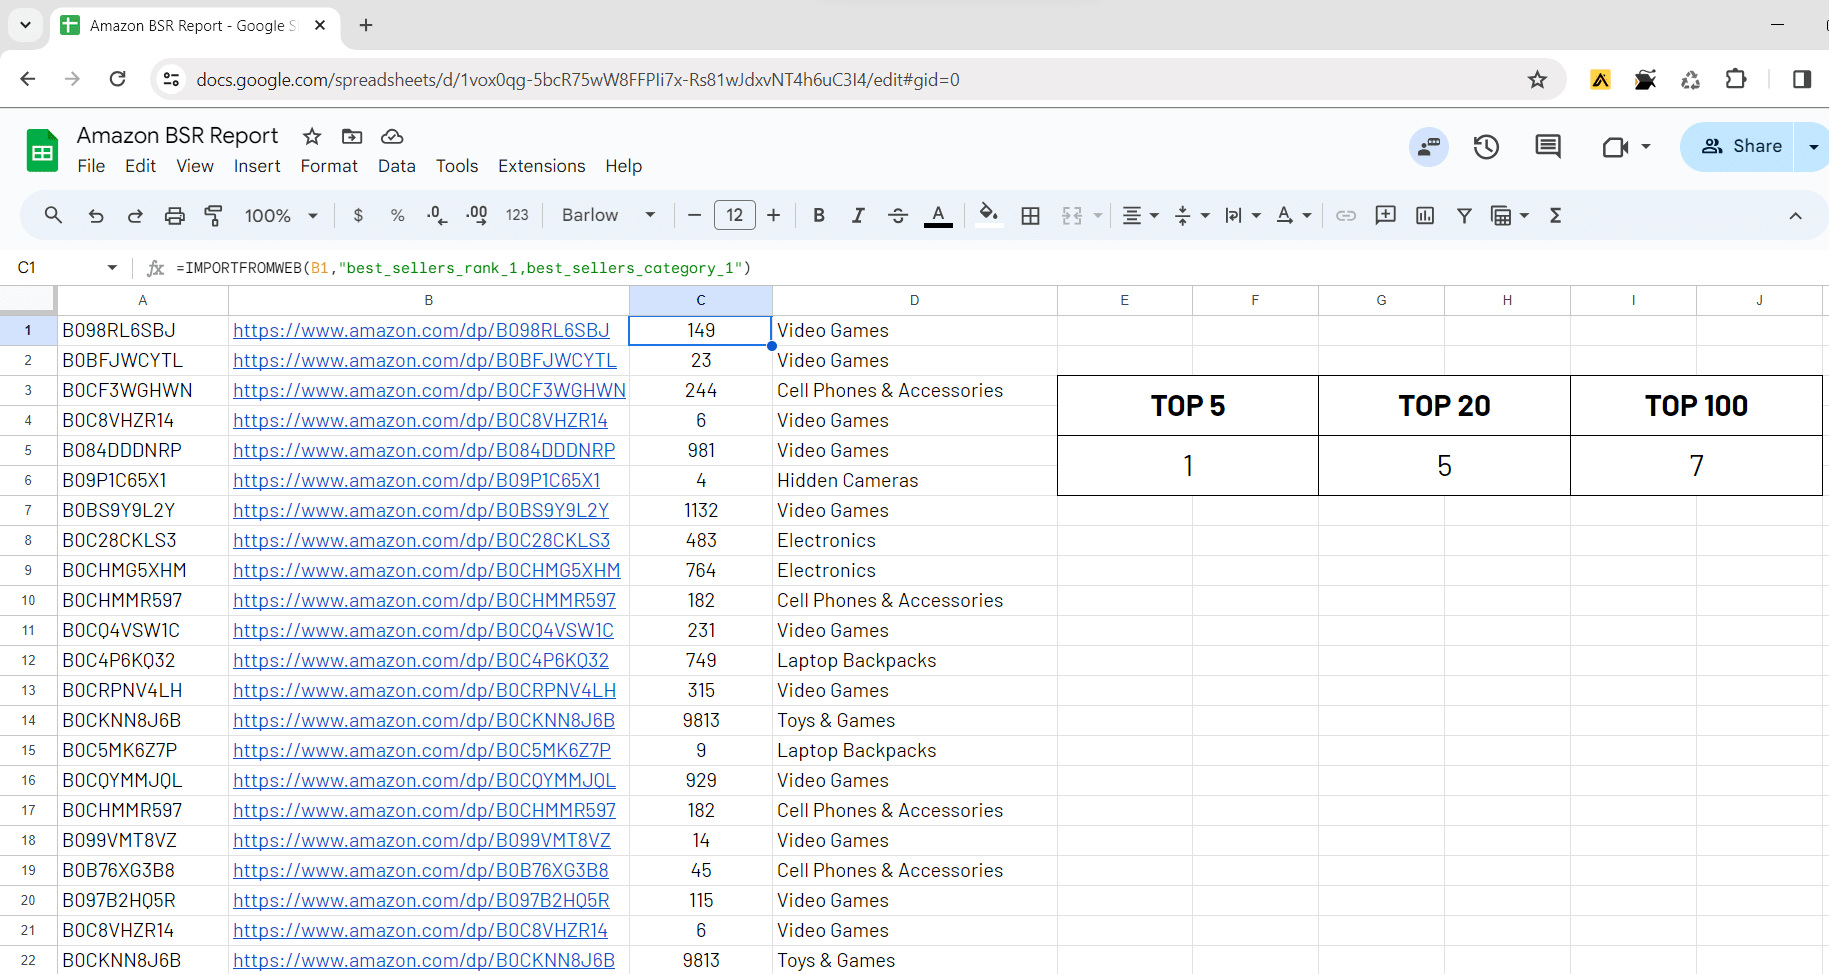
Task: Open the comments history icon
Action: (x=1547, y=147)
